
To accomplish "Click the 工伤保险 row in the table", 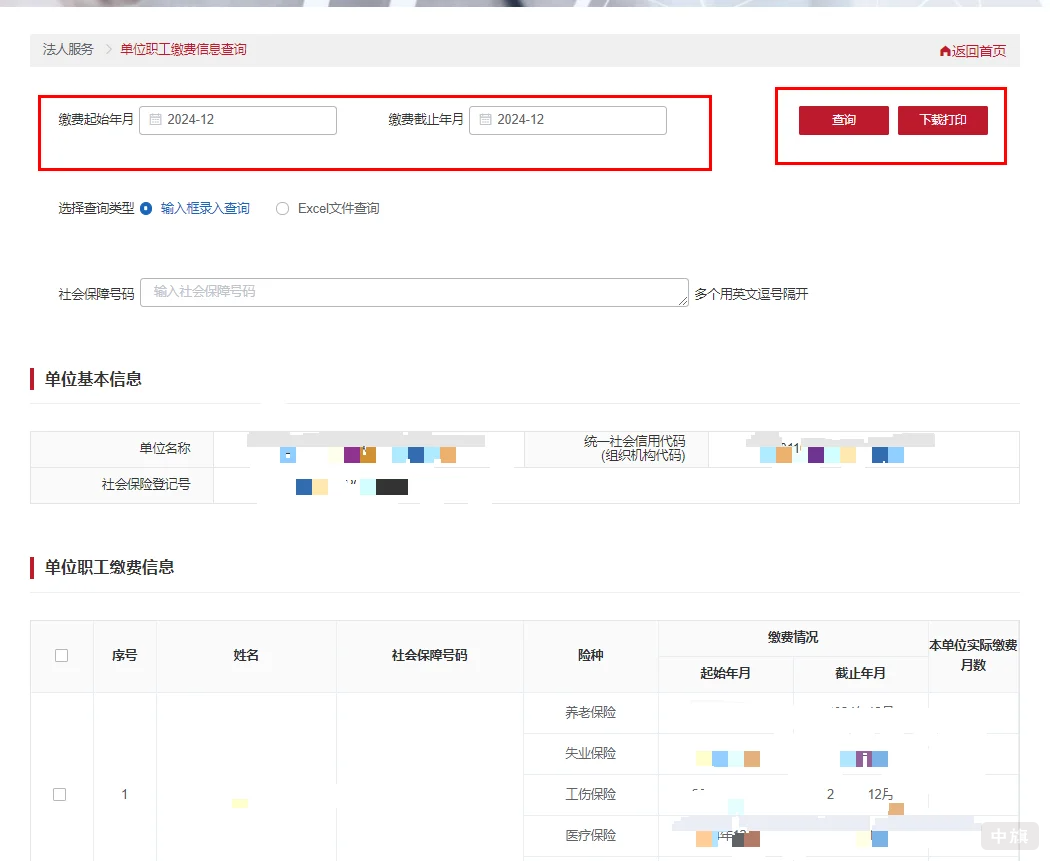I will coord(590,794).
